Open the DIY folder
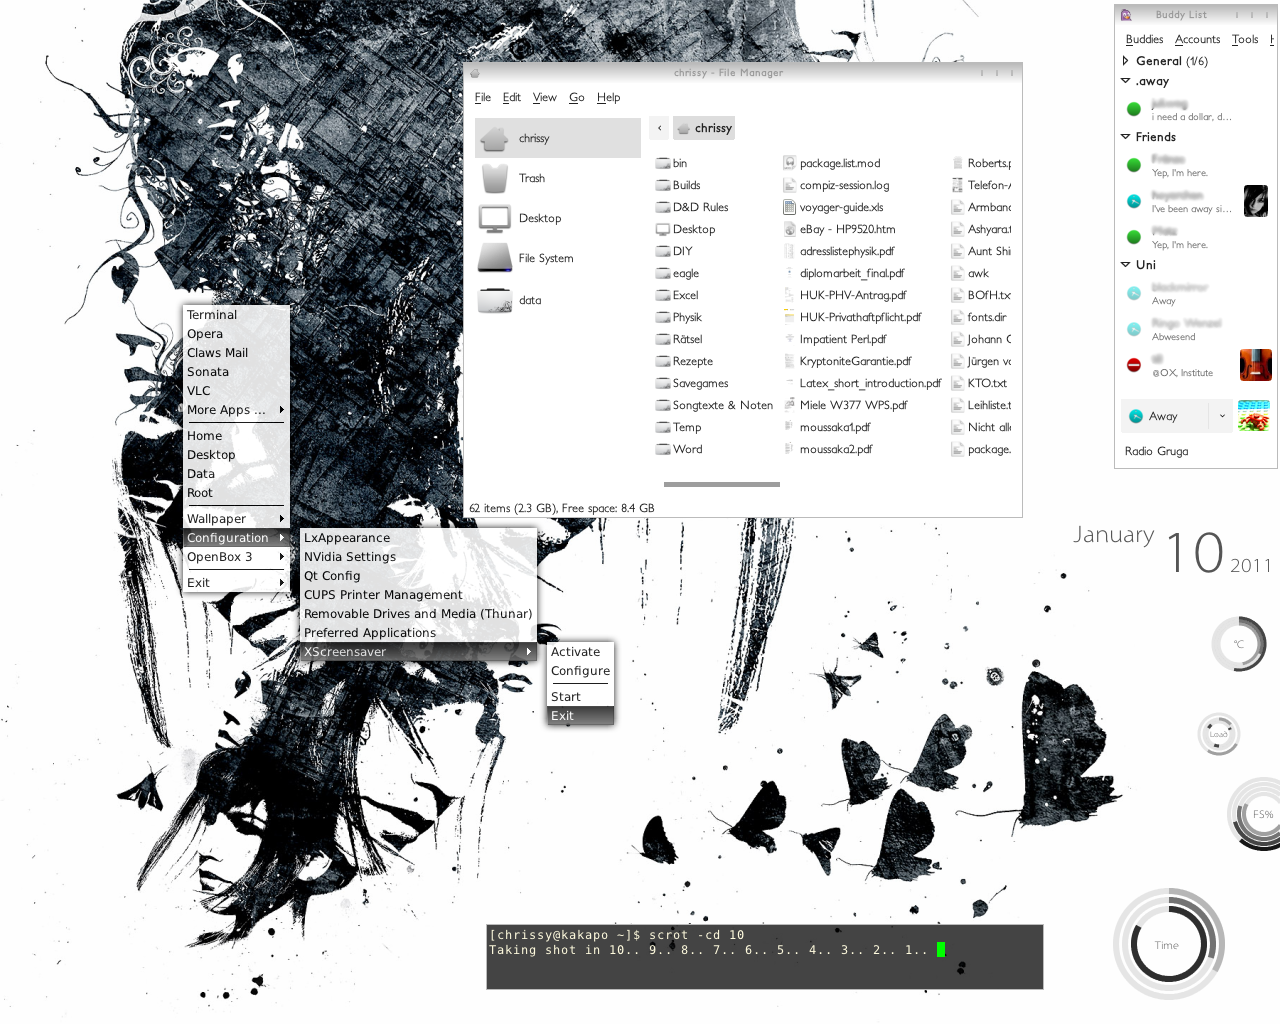 (x=674, y=251)
